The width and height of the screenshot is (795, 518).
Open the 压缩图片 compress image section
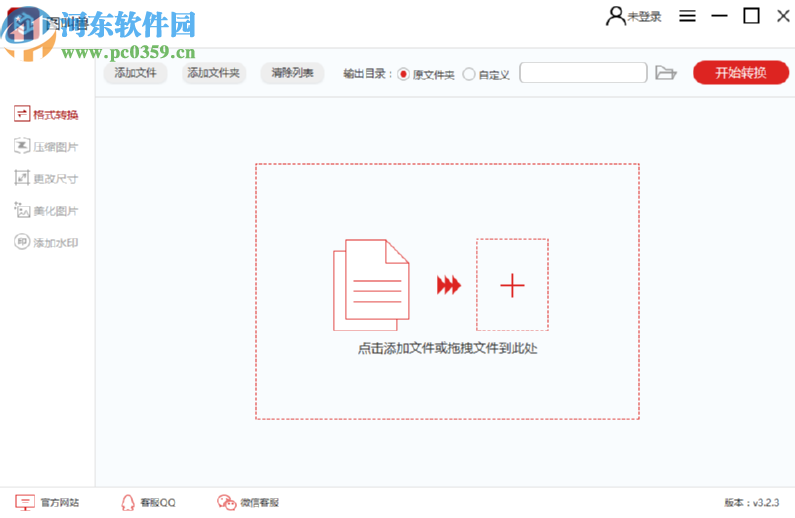coord(46,146)
